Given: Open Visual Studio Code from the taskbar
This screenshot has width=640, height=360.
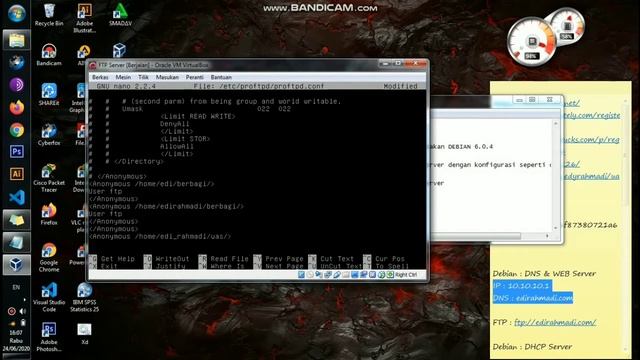Looking at the screenshot, I should click(16, 198).
